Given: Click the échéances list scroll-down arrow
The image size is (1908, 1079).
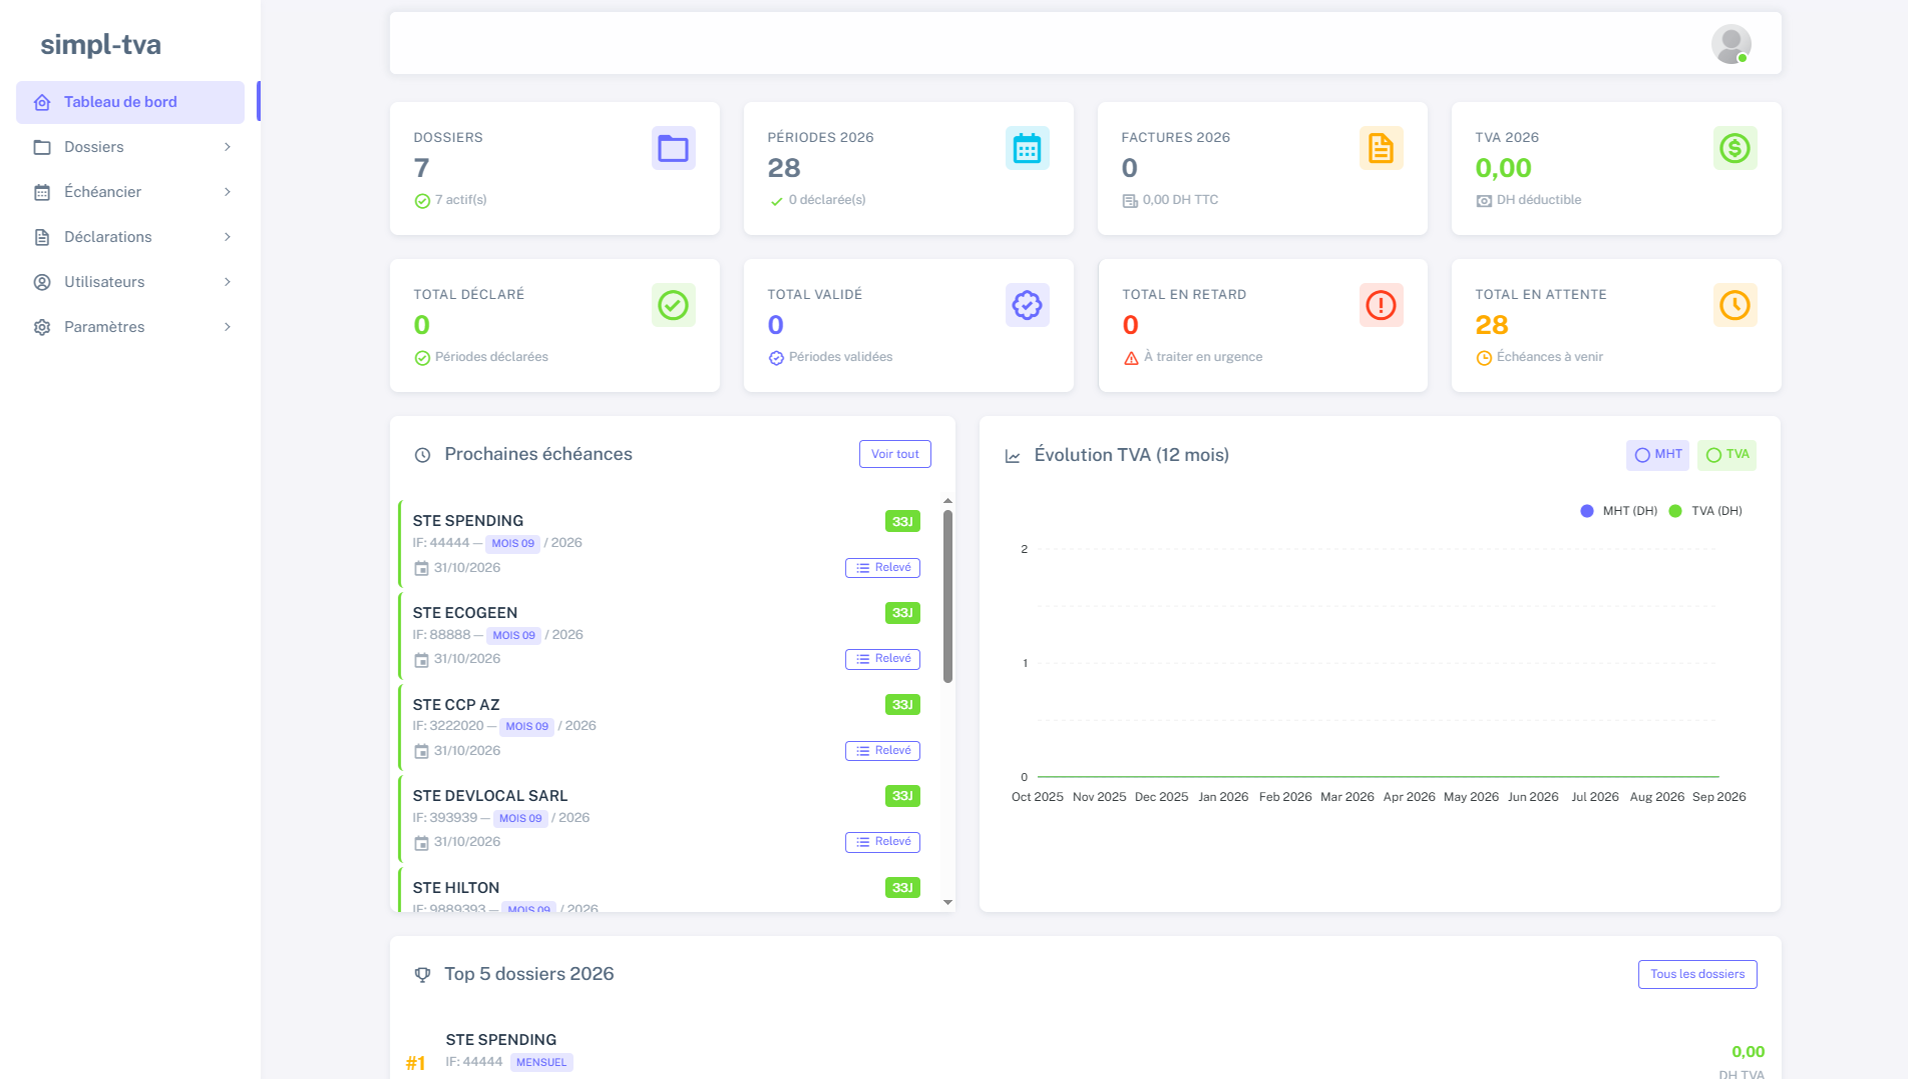Looking at the screenshot, I should (947, 902).
